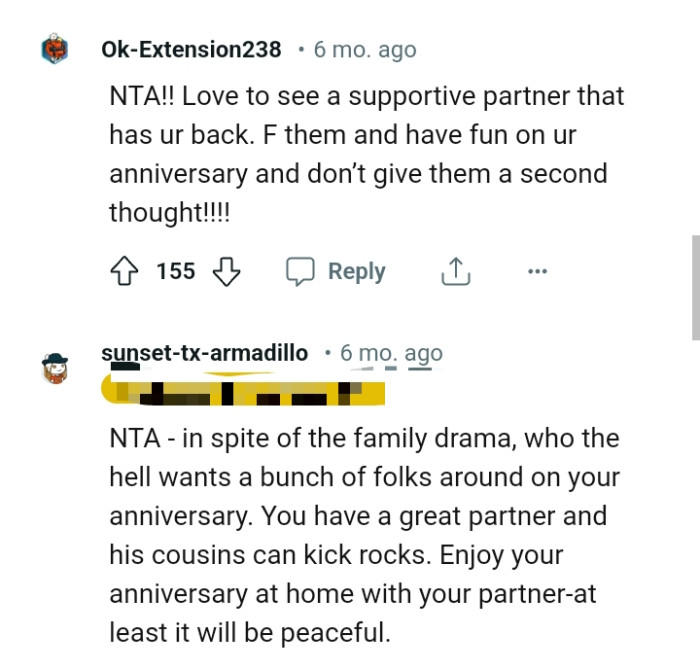Click the 'least it will be peaceful' line
700x670 pixels.
247,632
